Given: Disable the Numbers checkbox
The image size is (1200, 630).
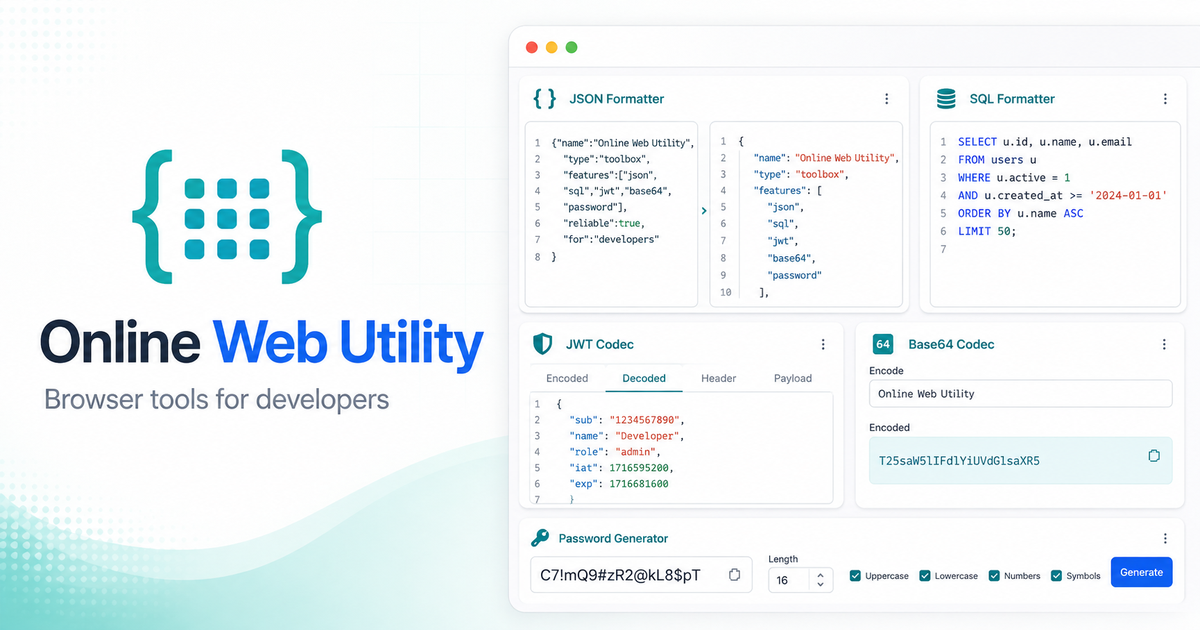Looking at the screenshot, I should pyautogui.click(x=994, y=576).
